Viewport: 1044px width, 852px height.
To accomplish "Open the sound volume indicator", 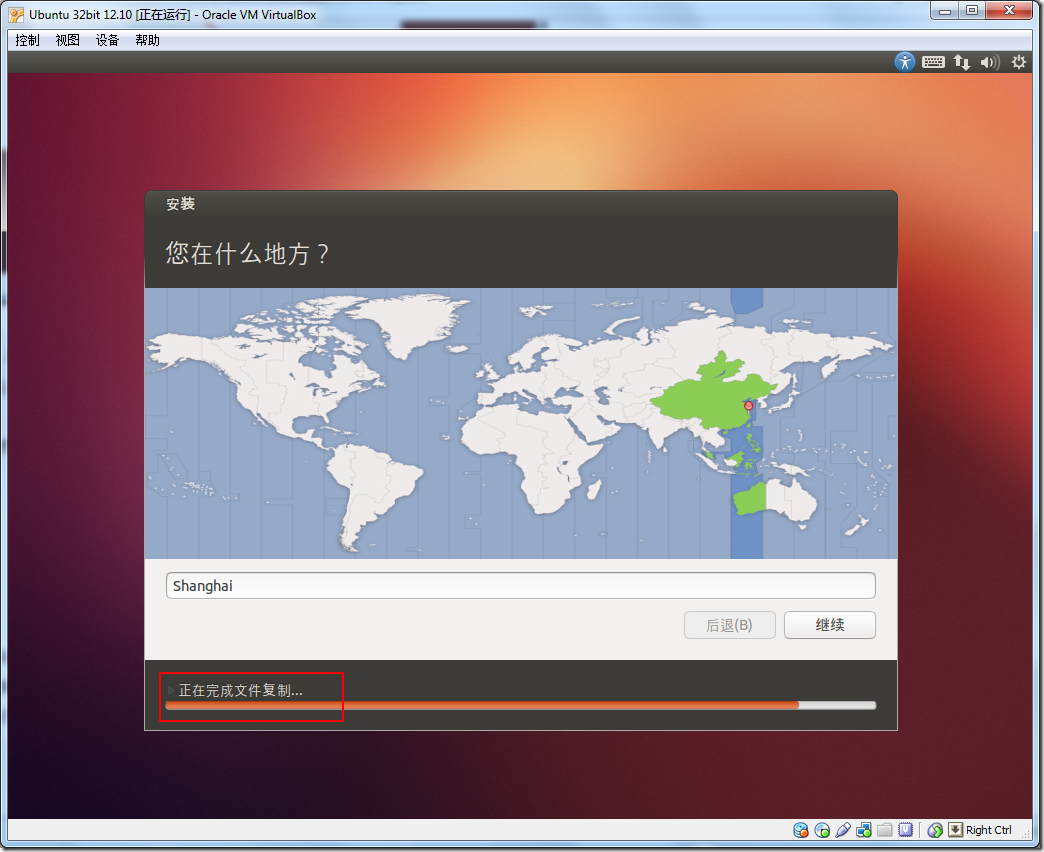I will (x=989, y=63).
